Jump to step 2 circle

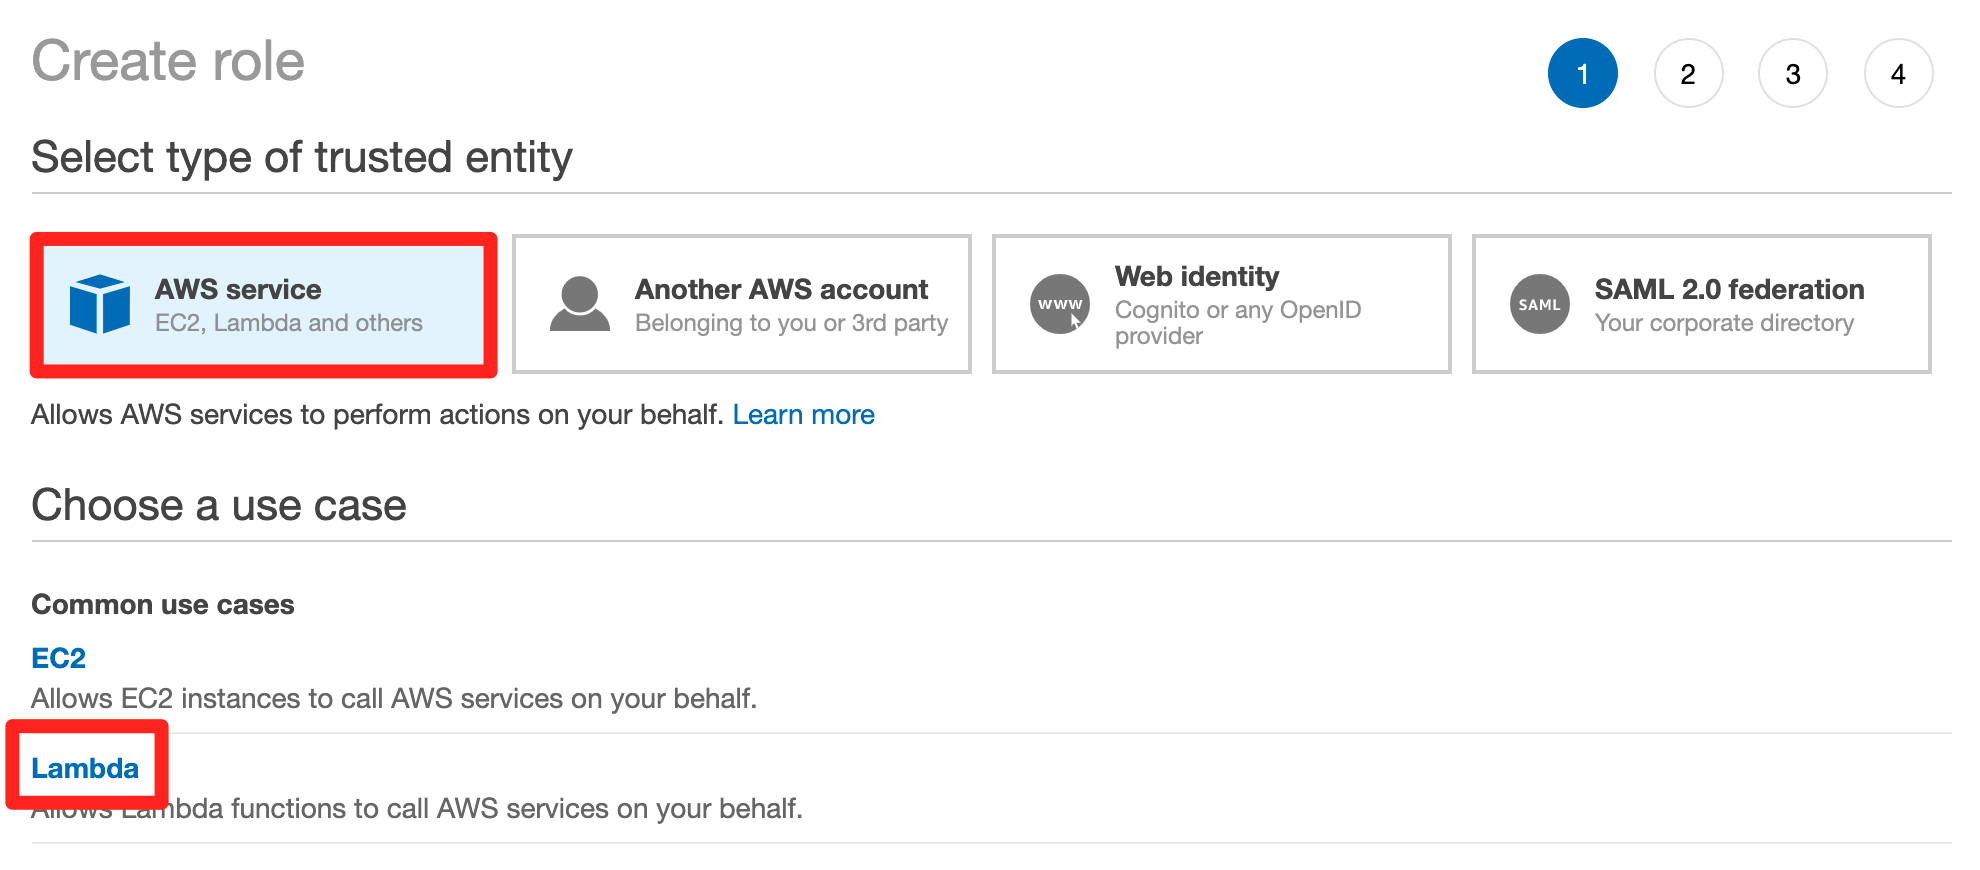click(1688, 73)
